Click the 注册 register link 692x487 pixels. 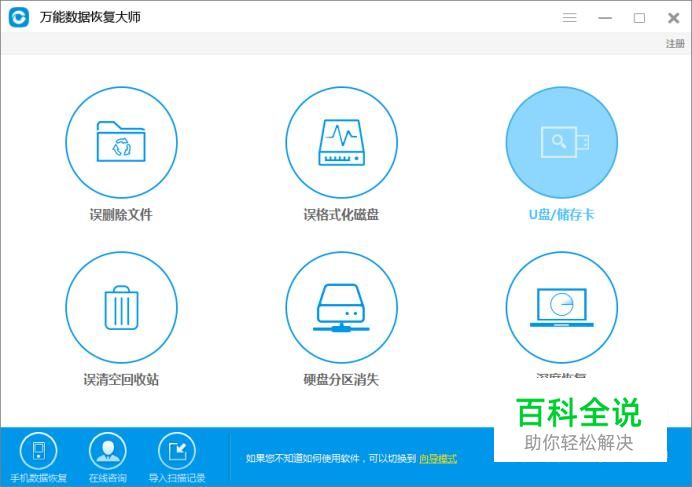(675, 44)
